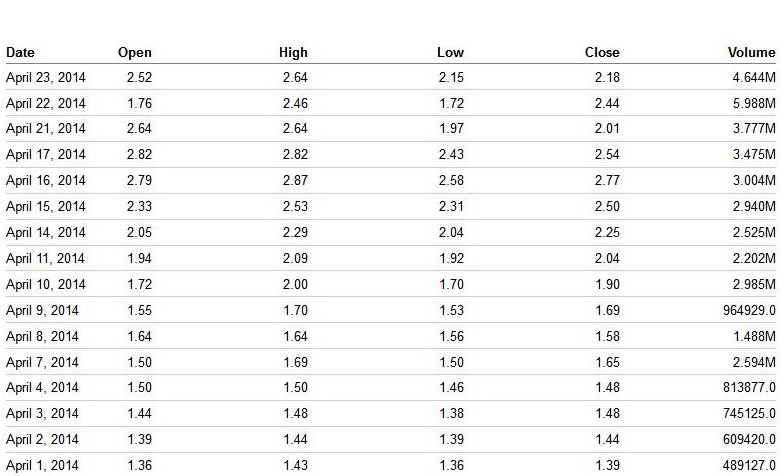This screenshot has width=781, height=476.
Task: Click the 5.988M volume value
Action: click(754, 103)
